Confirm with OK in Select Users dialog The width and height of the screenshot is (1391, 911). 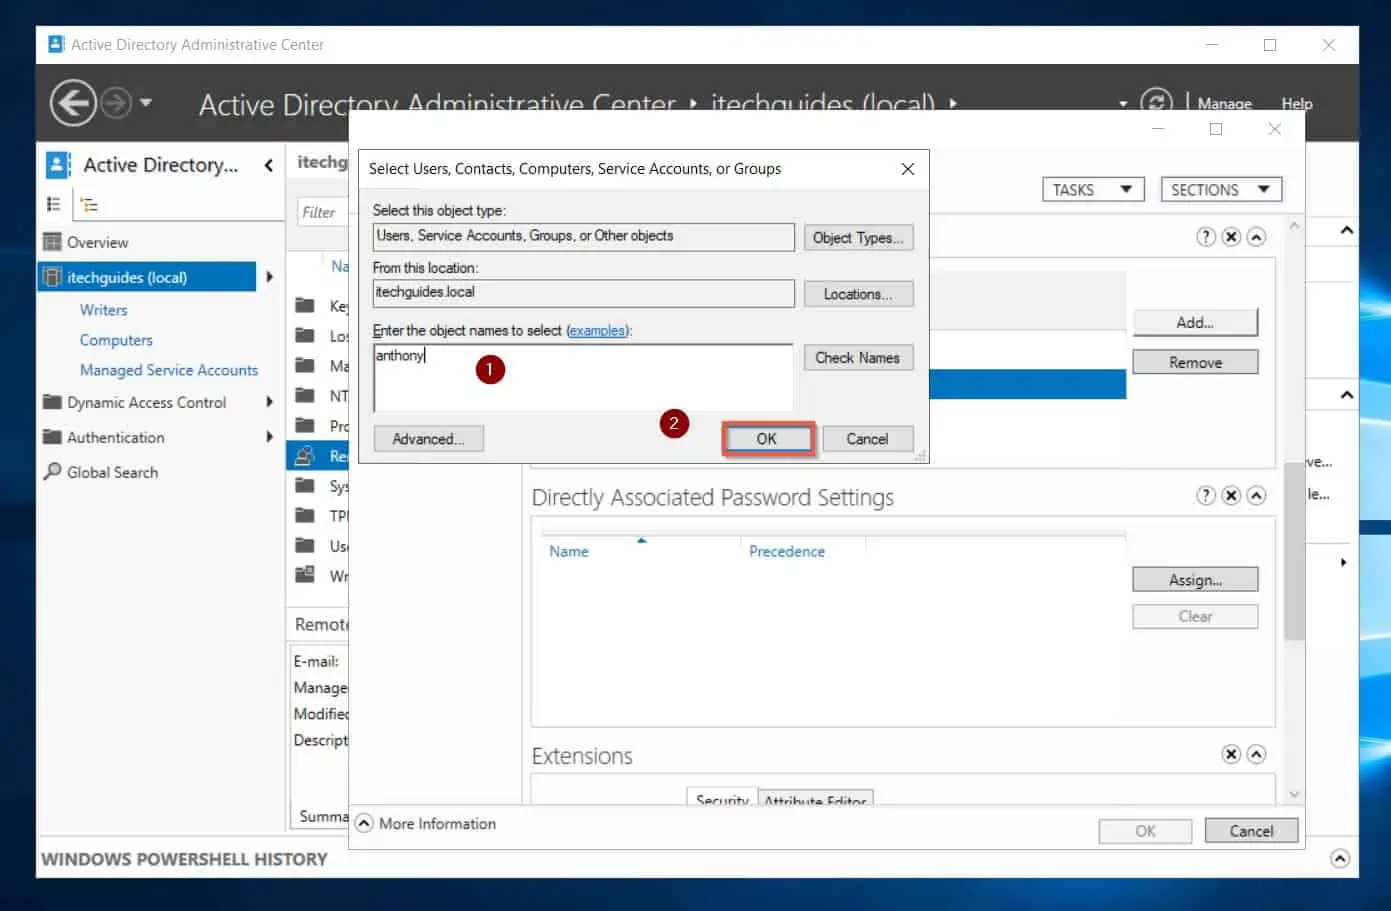tap(767, 439)
